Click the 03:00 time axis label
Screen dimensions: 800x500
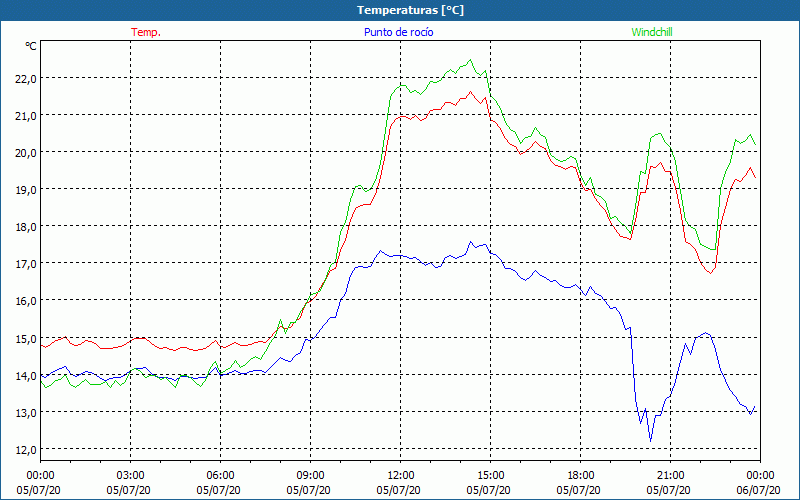coord(130,476)
